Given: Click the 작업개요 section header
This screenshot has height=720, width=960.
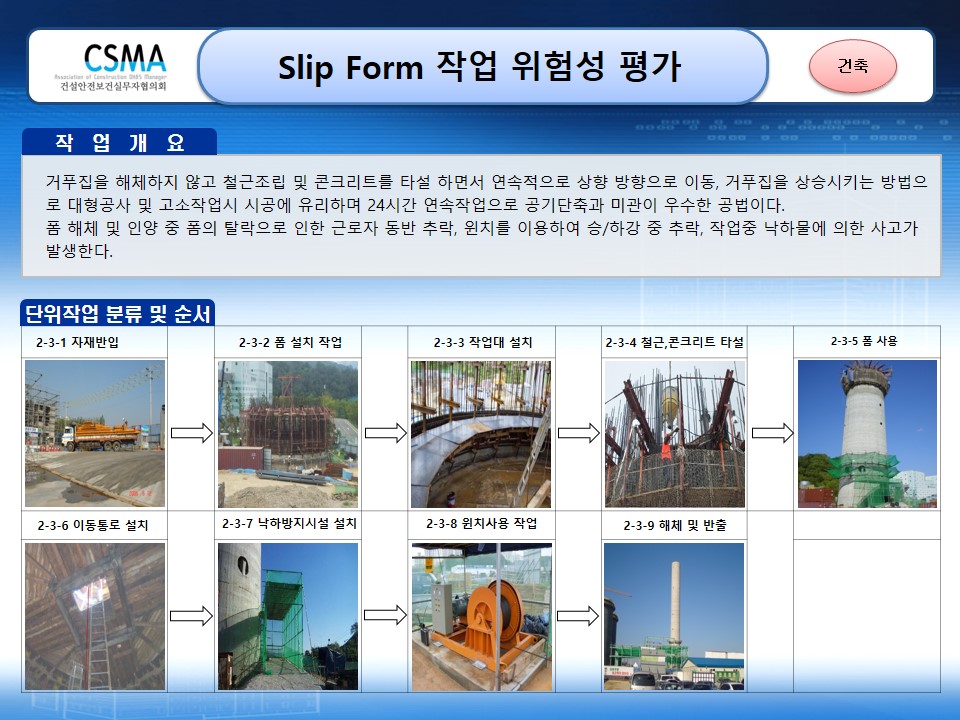Looking at the screenshot, I should click(x=119, y=142).
